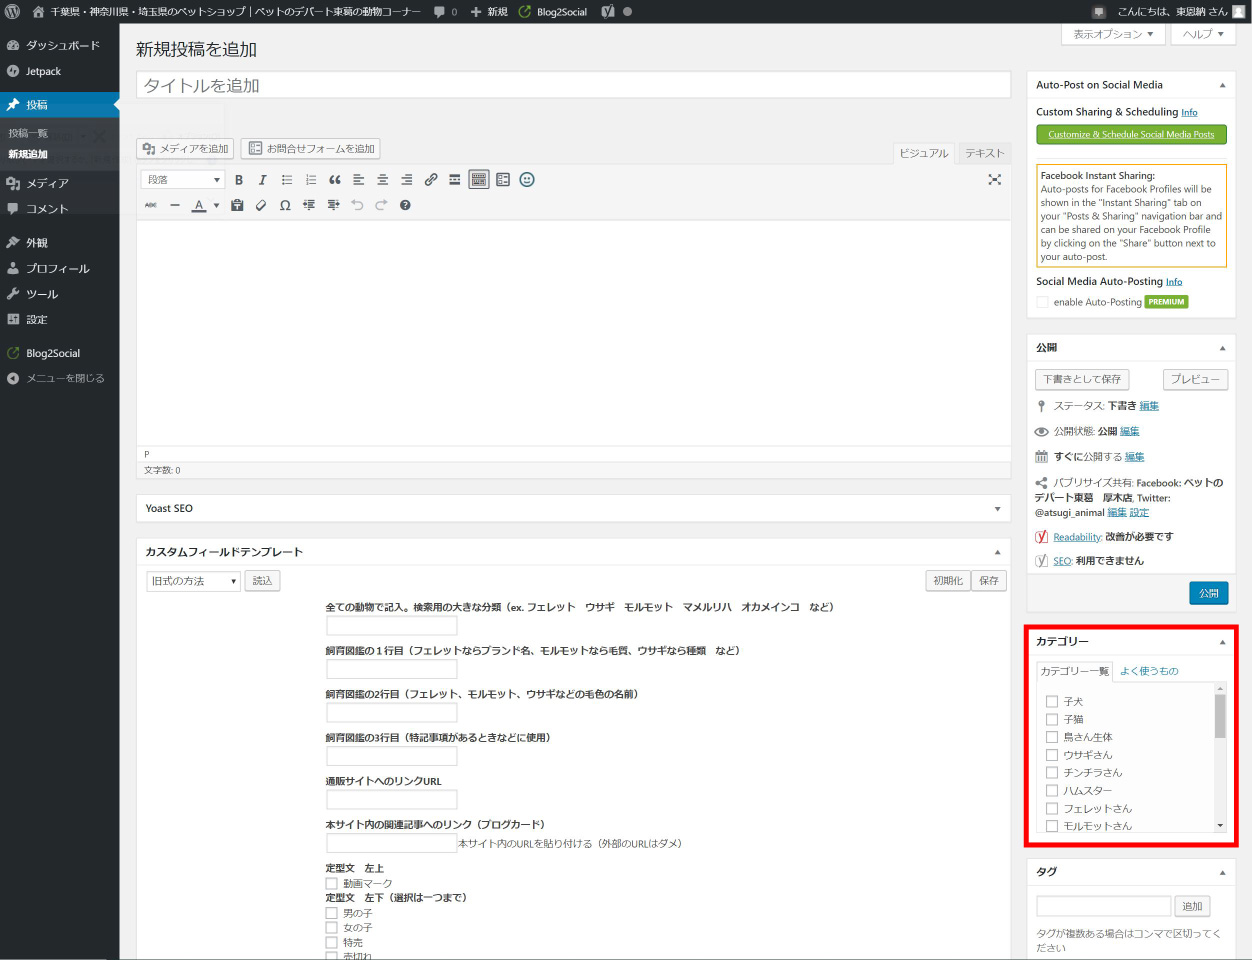The height and width of the screenshot is (960, 1252).
Task: Enter distraction-free fullscreen writing mode
Action: tap(994, 180)
